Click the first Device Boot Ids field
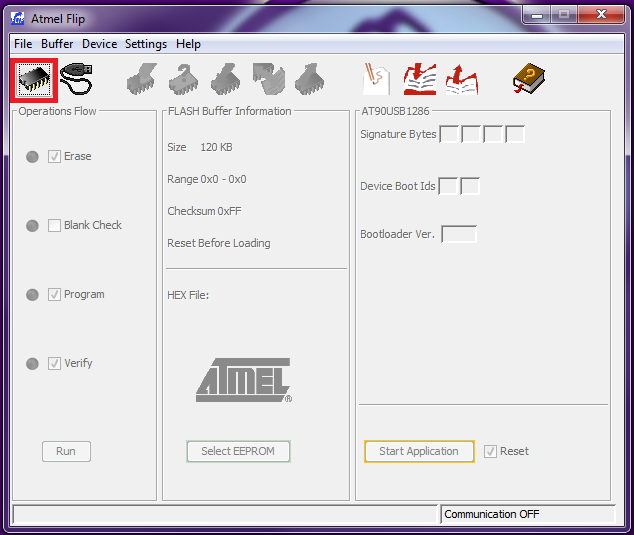 [x=448, y=186]
